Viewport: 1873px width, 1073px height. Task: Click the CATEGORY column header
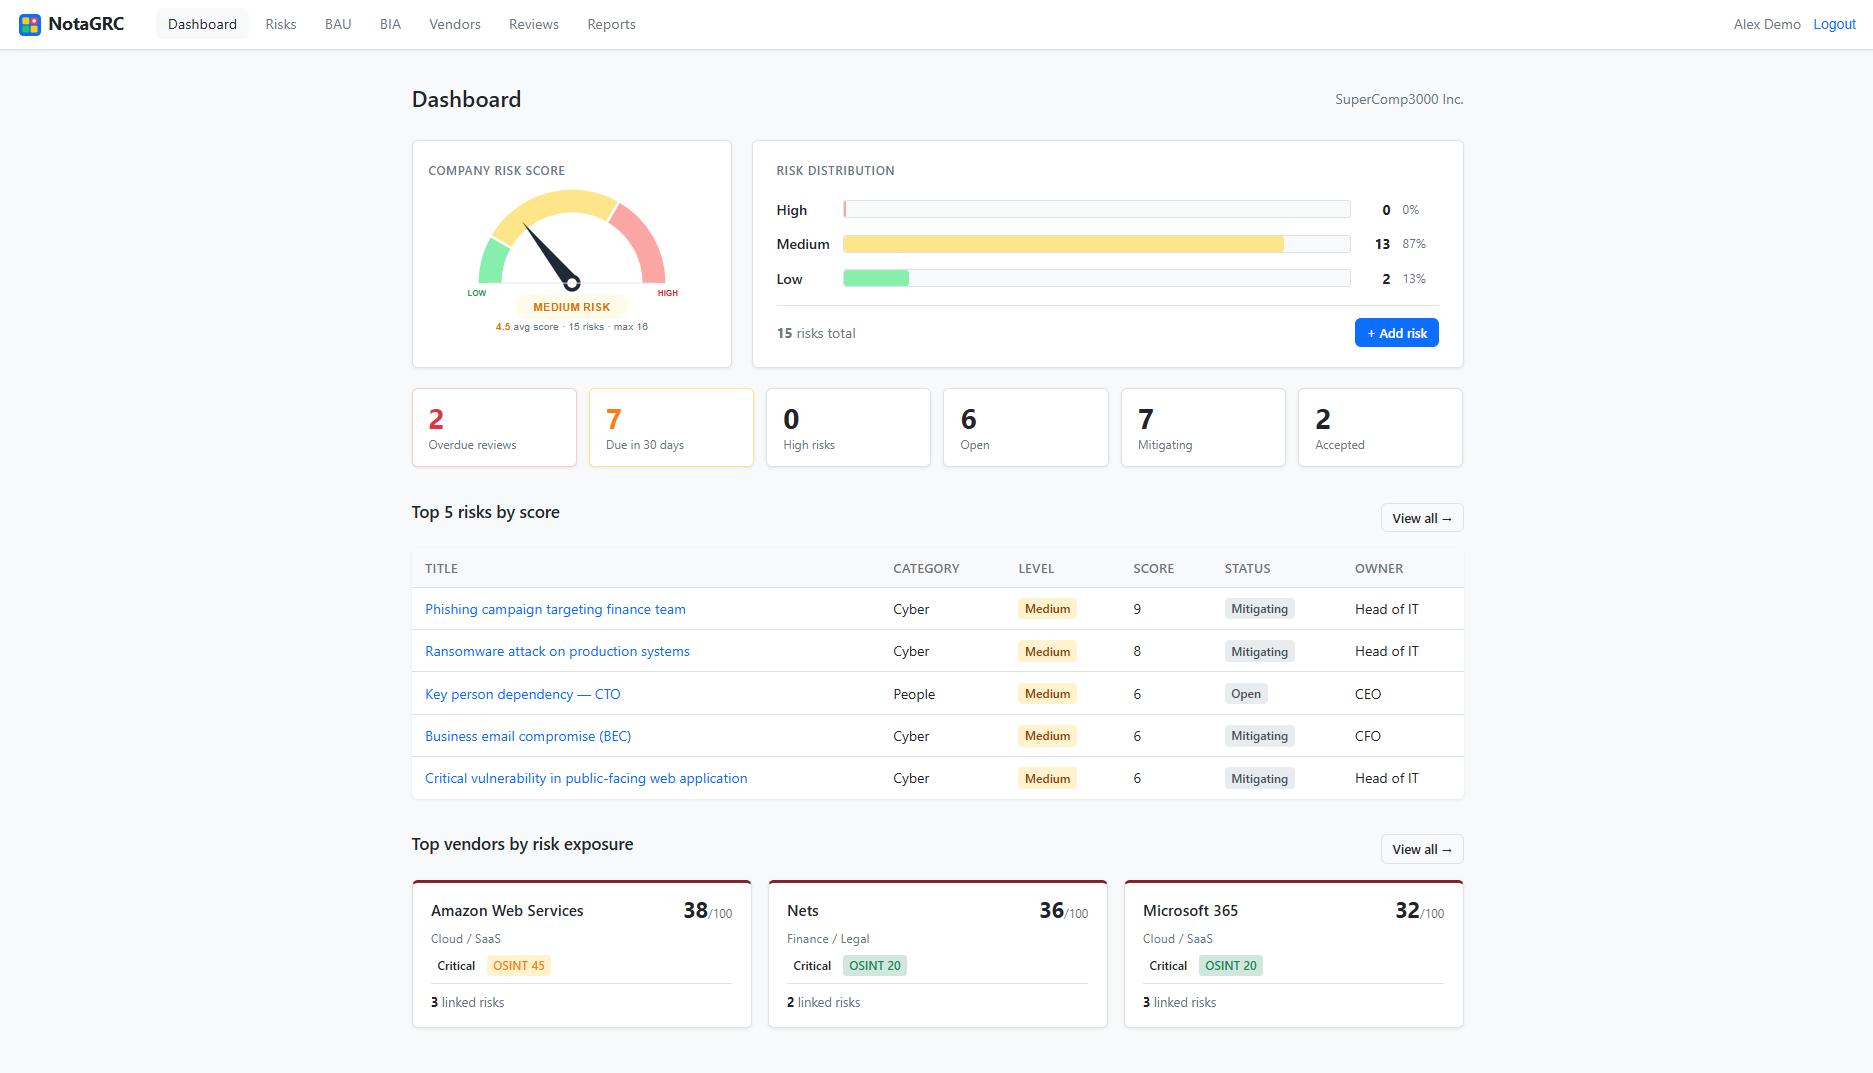tap(926, 568)
